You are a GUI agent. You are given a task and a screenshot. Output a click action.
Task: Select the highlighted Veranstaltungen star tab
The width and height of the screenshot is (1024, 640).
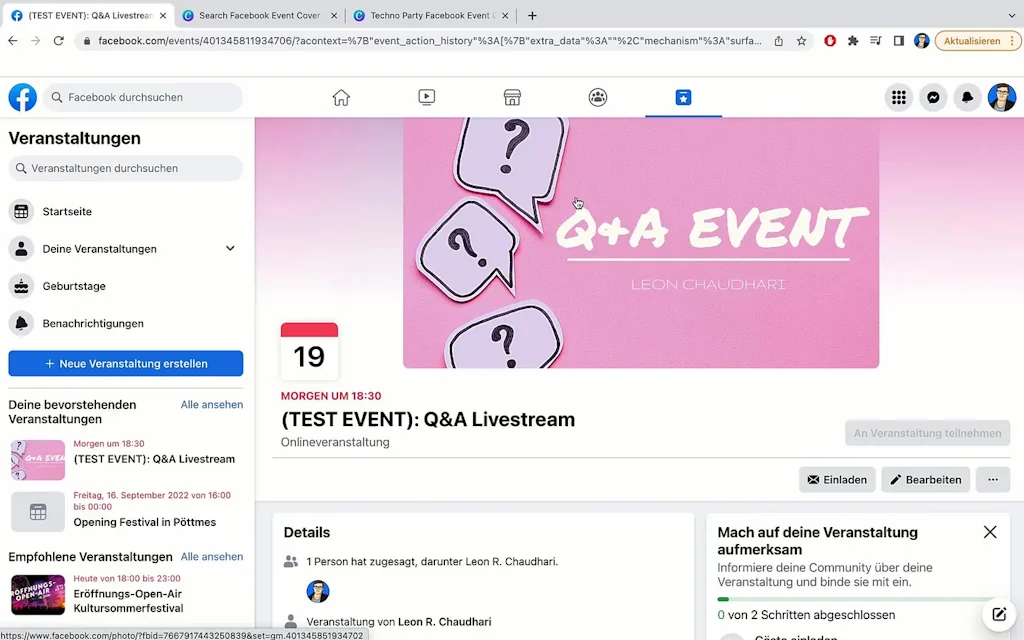683,97
